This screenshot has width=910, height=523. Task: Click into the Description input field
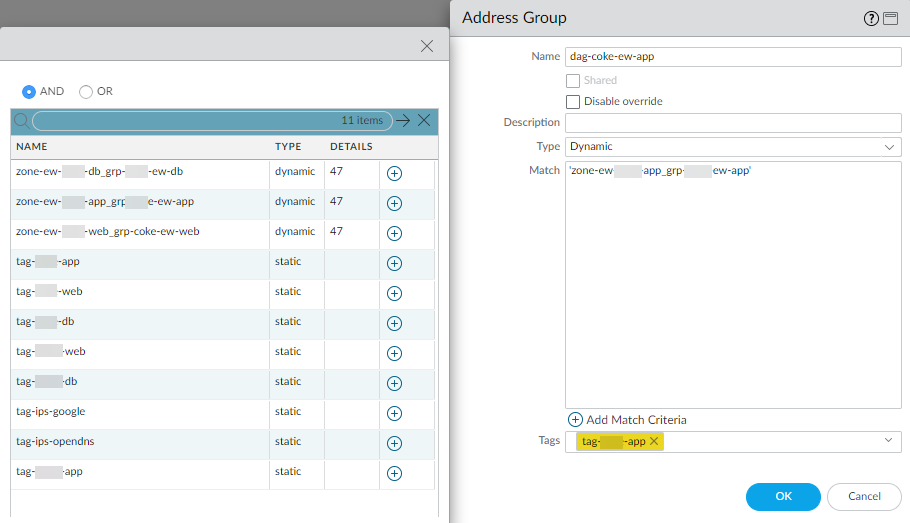[x=733, y=122]
